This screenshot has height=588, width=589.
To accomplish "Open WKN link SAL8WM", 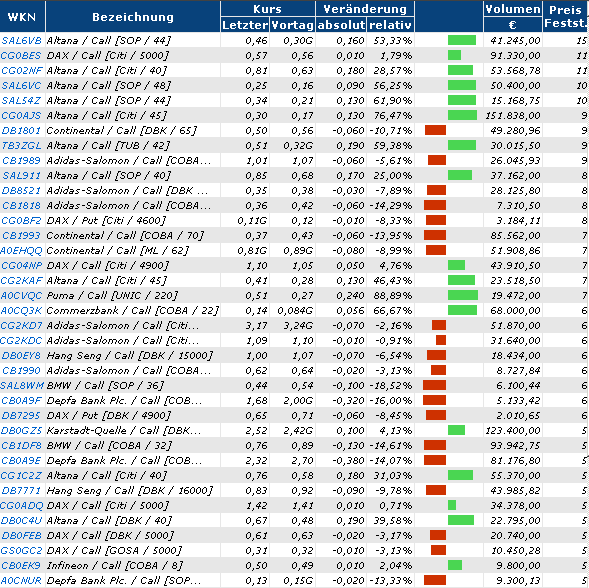I will [x=22, y=386].
